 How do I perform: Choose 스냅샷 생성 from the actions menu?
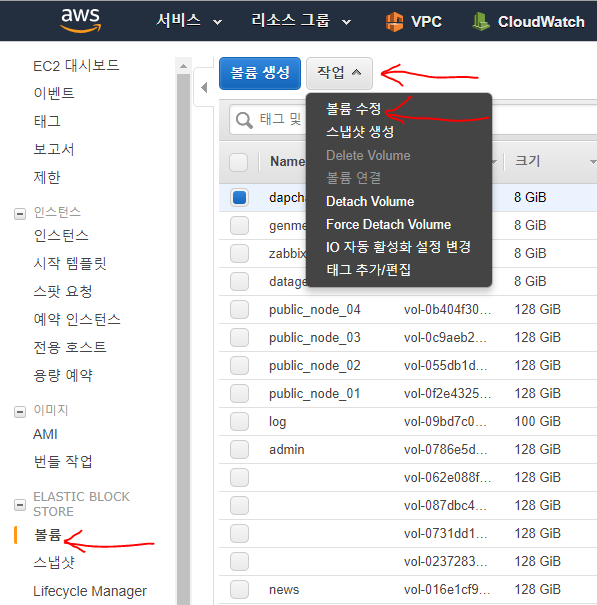(x=360, y=132)
